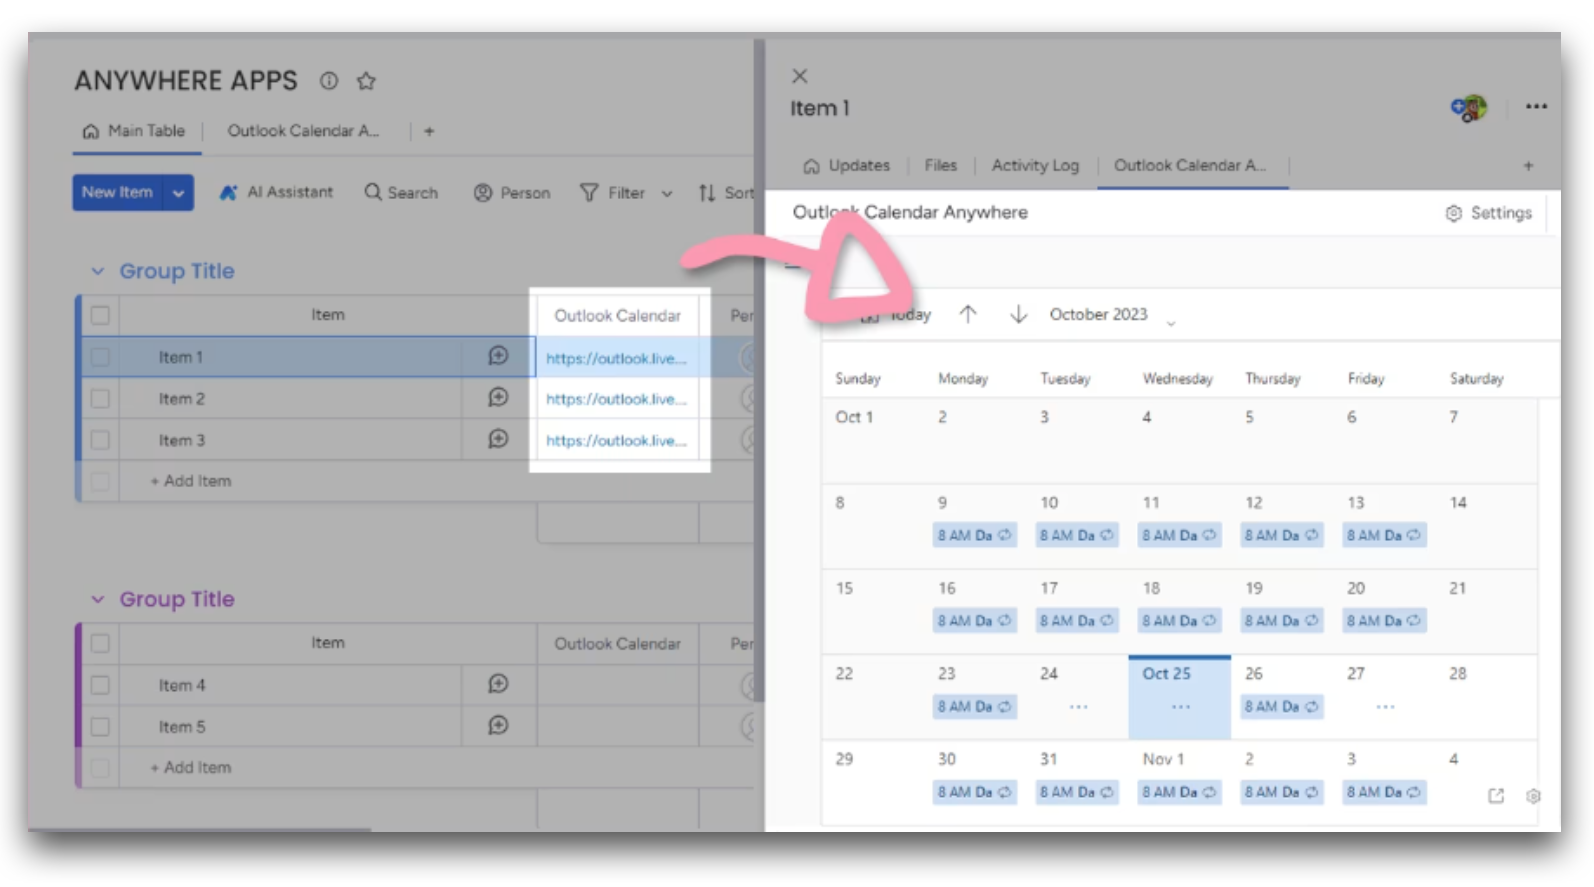Open Item 3's outlook.live link
Screen dimensions: 1594x887
tap(616, 440)
